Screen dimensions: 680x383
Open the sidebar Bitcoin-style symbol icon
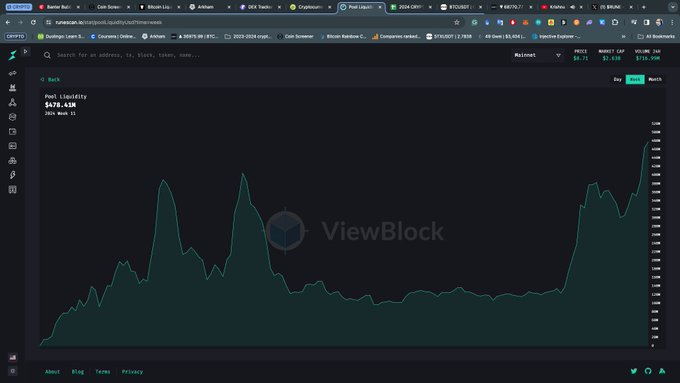(x=13, y=175)
